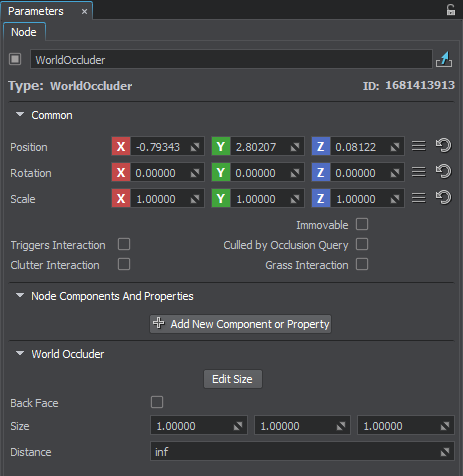Tick the Back Face checkbox
Image resolution: width=463 pixels, height=476 pixels.
pos(157,402)
